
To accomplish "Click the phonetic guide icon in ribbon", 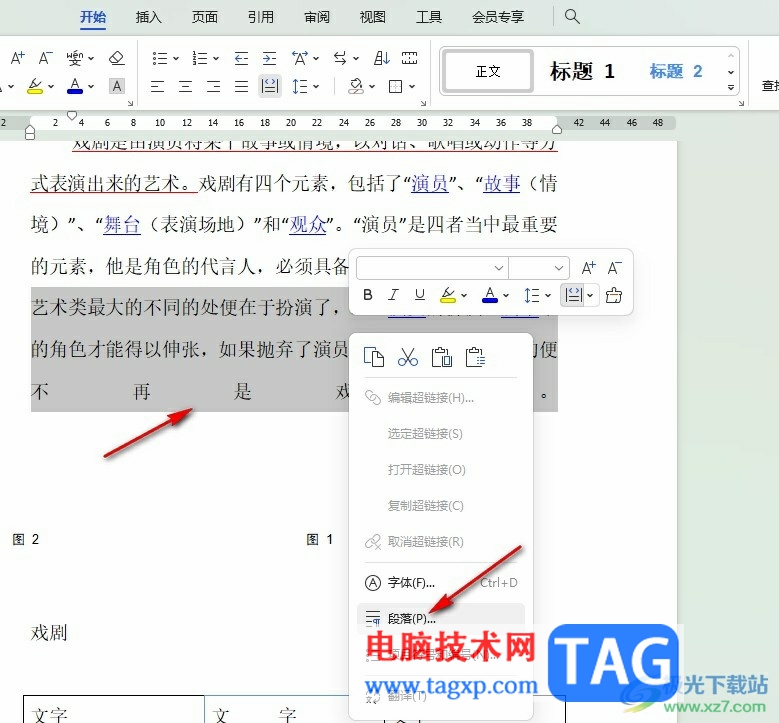I will (x=75, y=58).
